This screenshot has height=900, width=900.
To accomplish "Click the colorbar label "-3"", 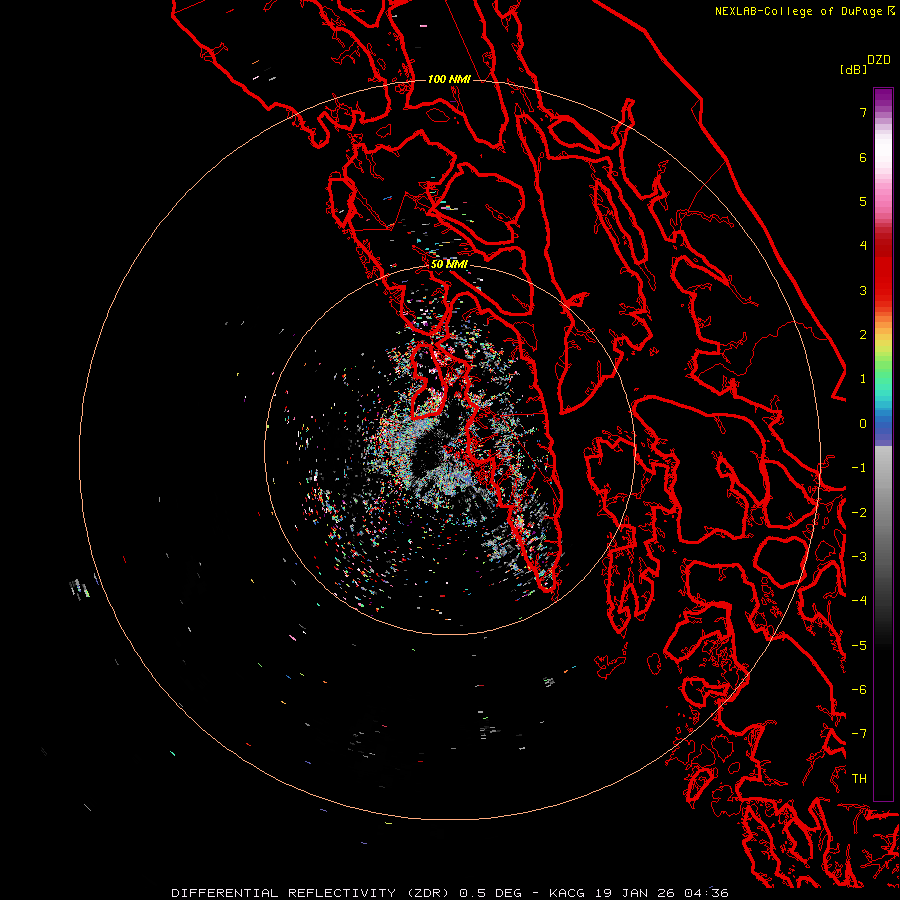I will coord(859,557).
